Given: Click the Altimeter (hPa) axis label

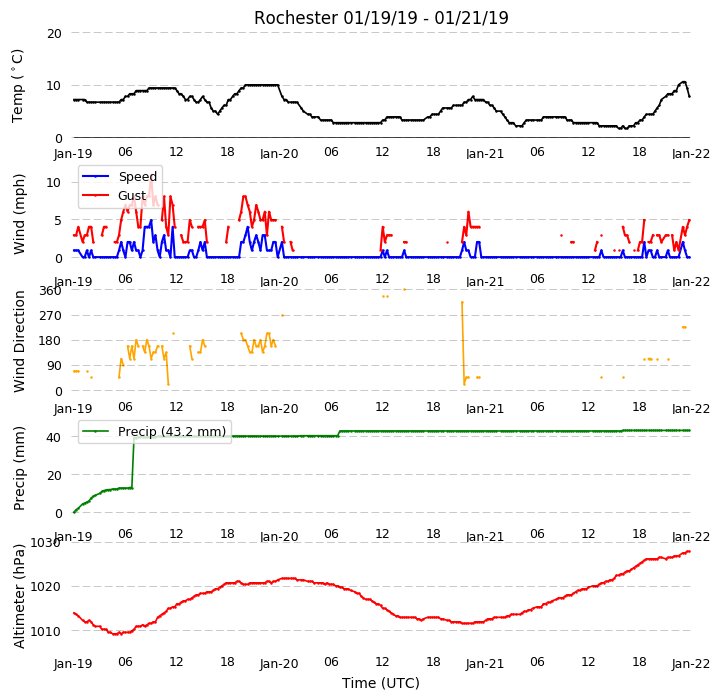Looking at the screenshot, I should click(x=18, y=596).
